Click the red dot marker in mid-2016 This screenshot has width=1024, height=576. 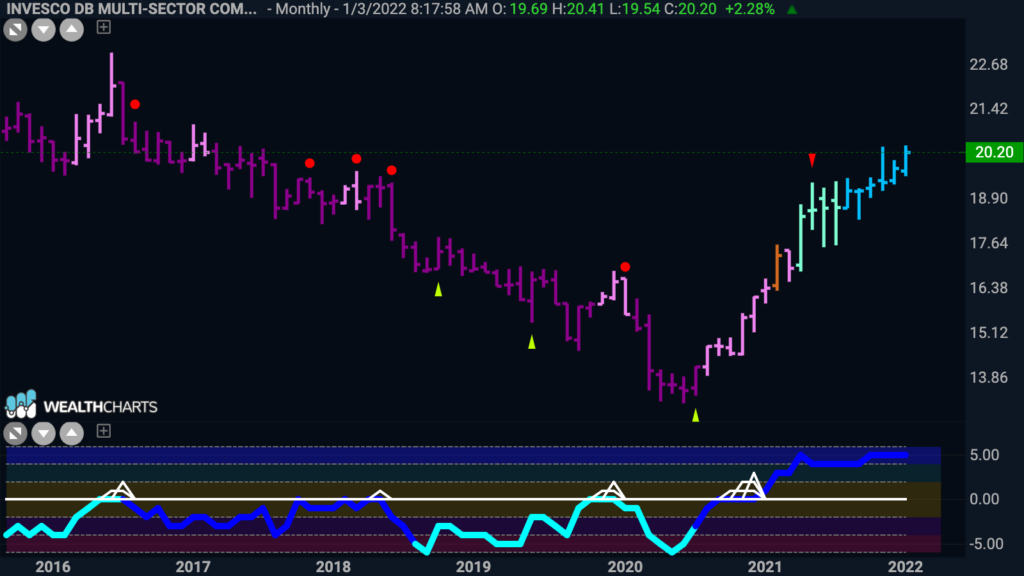[x=135, y=104]
